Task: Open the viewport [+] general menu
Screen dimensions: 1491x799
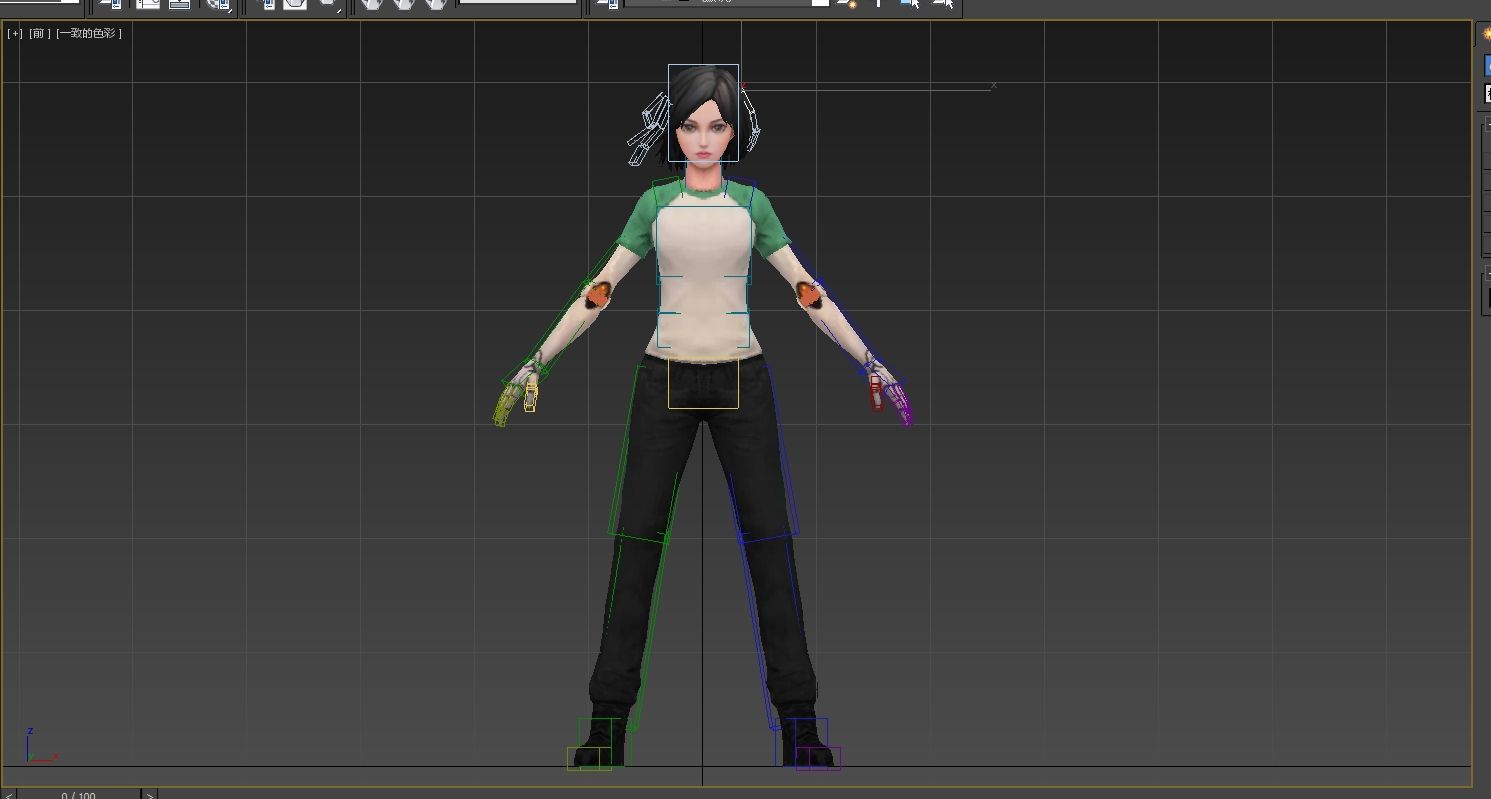Action: pyautogui.click(x=15, y=33)
